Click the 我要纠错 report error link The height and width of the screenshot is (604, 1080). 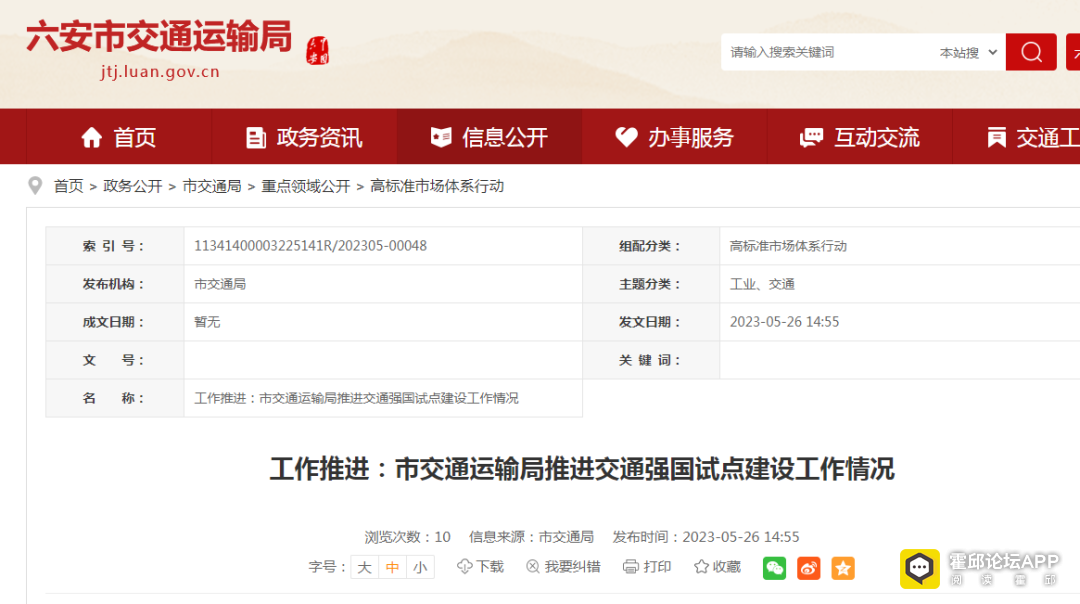coord(563,566)
